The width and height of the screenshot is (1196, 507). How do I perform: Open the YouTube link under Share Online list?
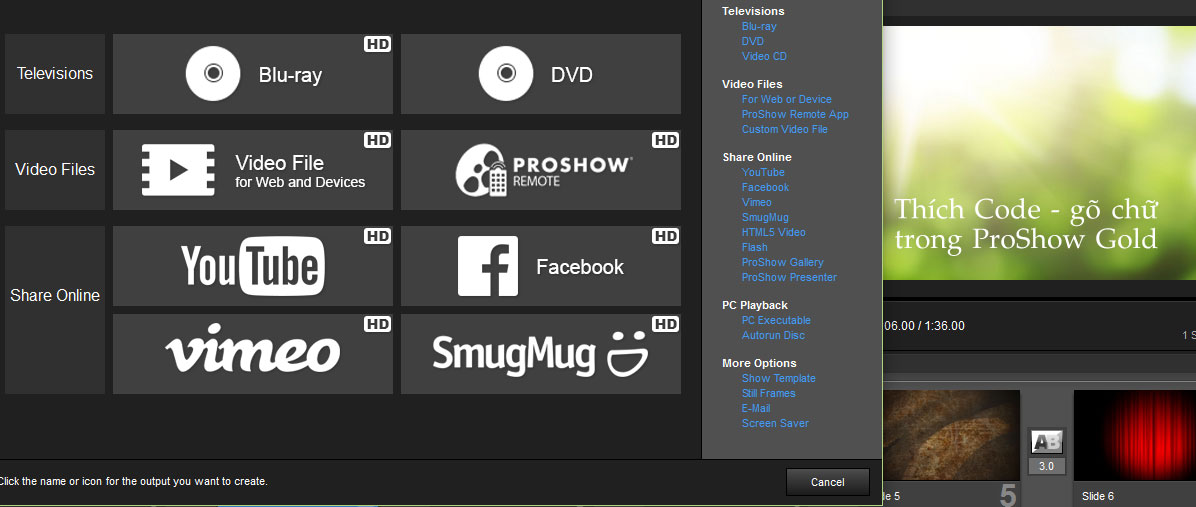[763, 172]
